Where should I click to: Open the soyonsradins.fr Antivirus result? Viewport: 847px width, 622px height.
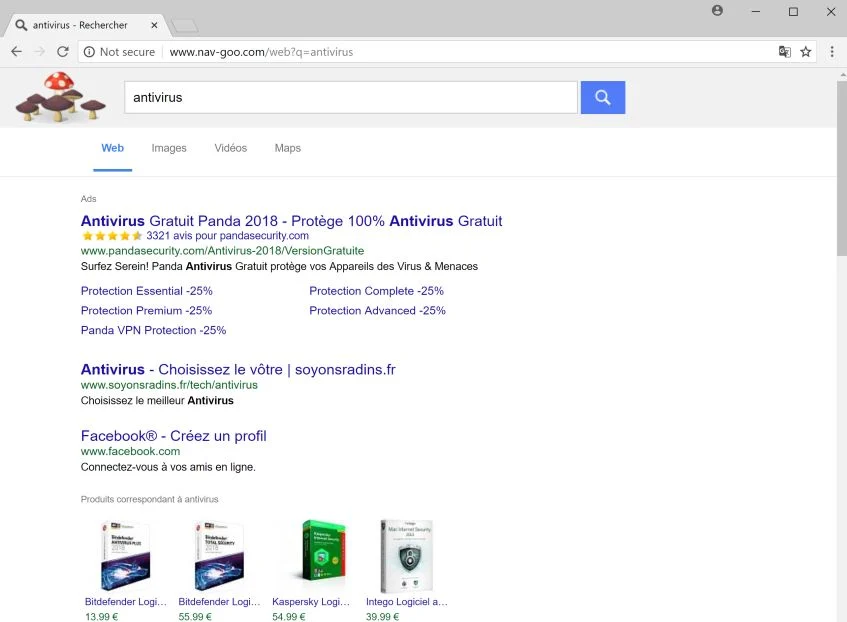tap(238, 370)
